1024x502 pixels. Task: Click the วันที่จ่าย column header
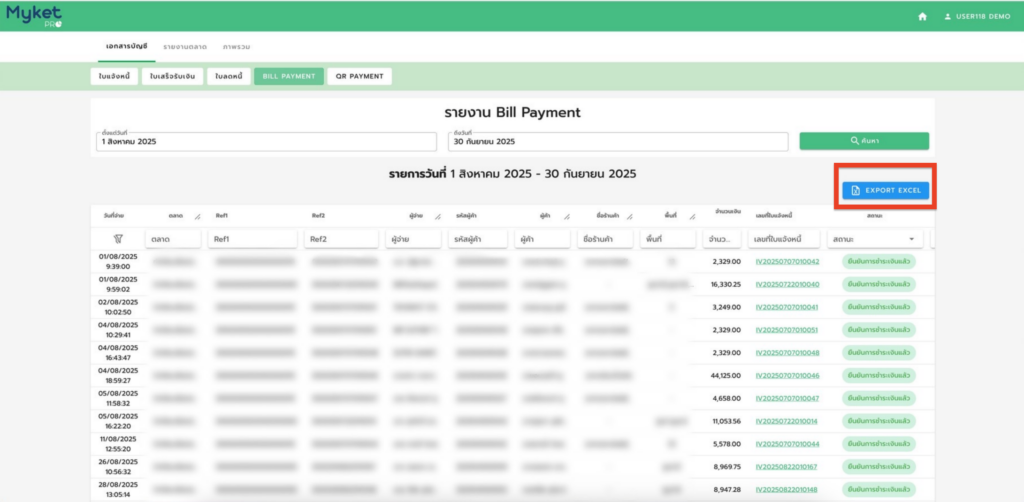point(114,215)
